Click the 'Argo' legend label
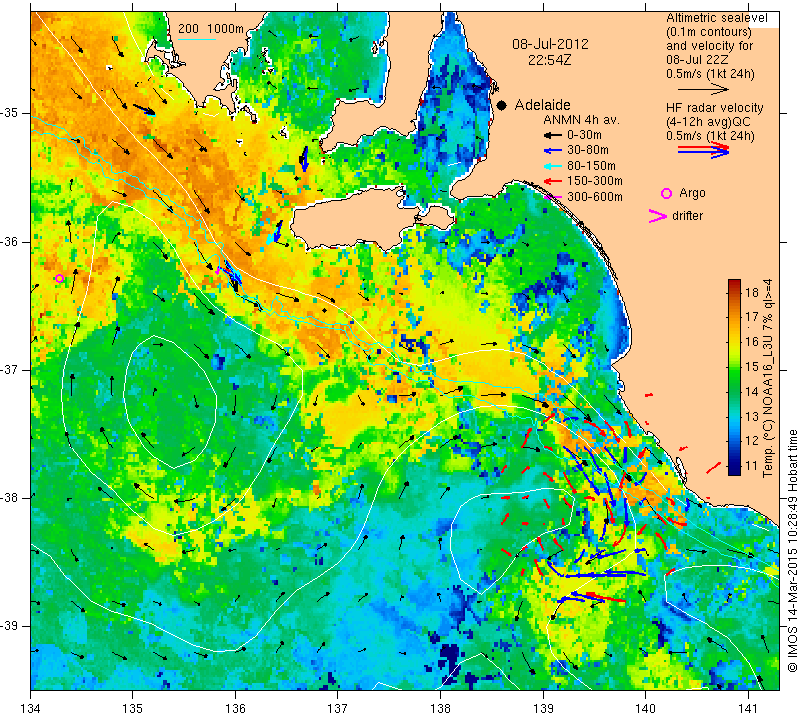Screen dimensions: 800x720 (692, 193)
